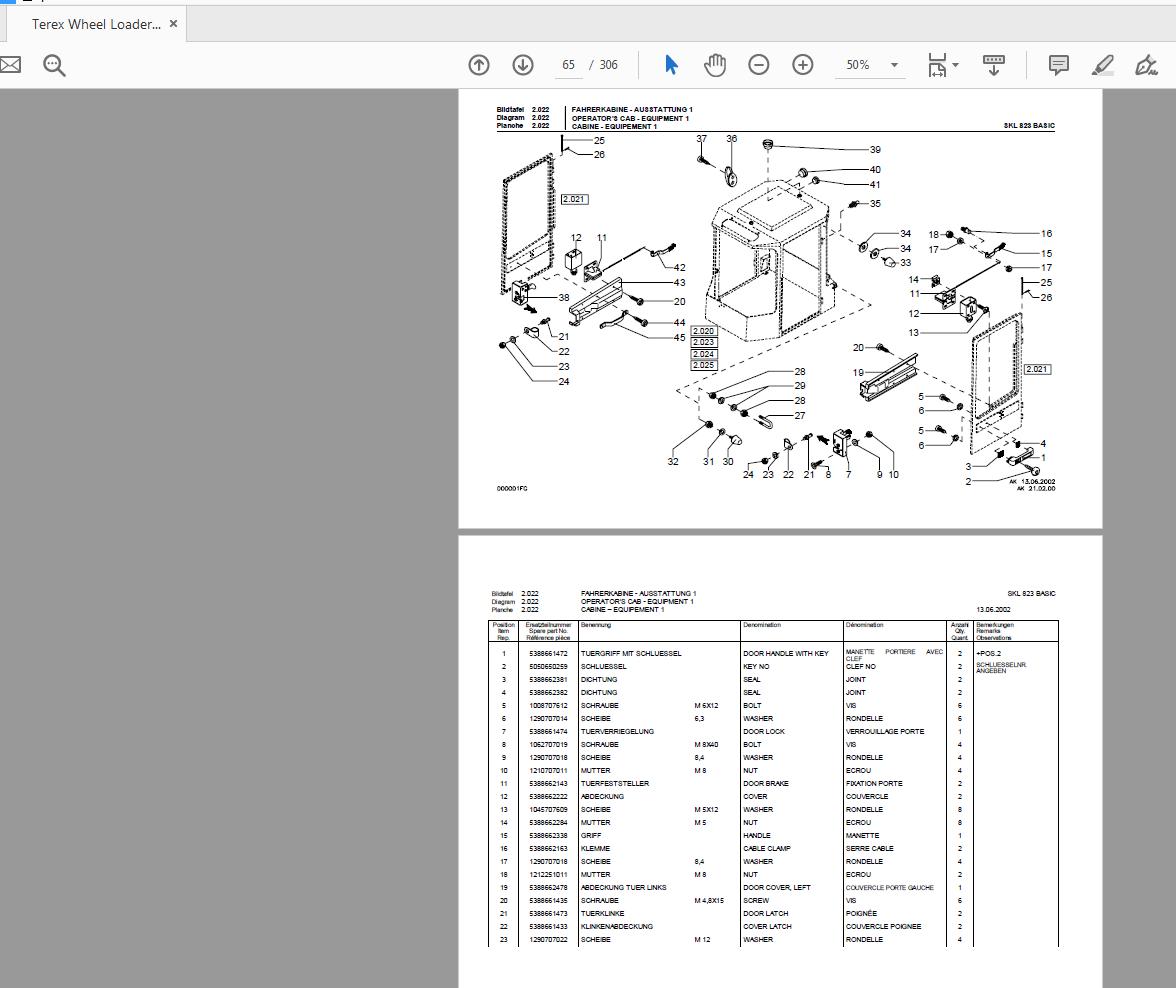Click part number 5388661472 in the table

(547, 652)
